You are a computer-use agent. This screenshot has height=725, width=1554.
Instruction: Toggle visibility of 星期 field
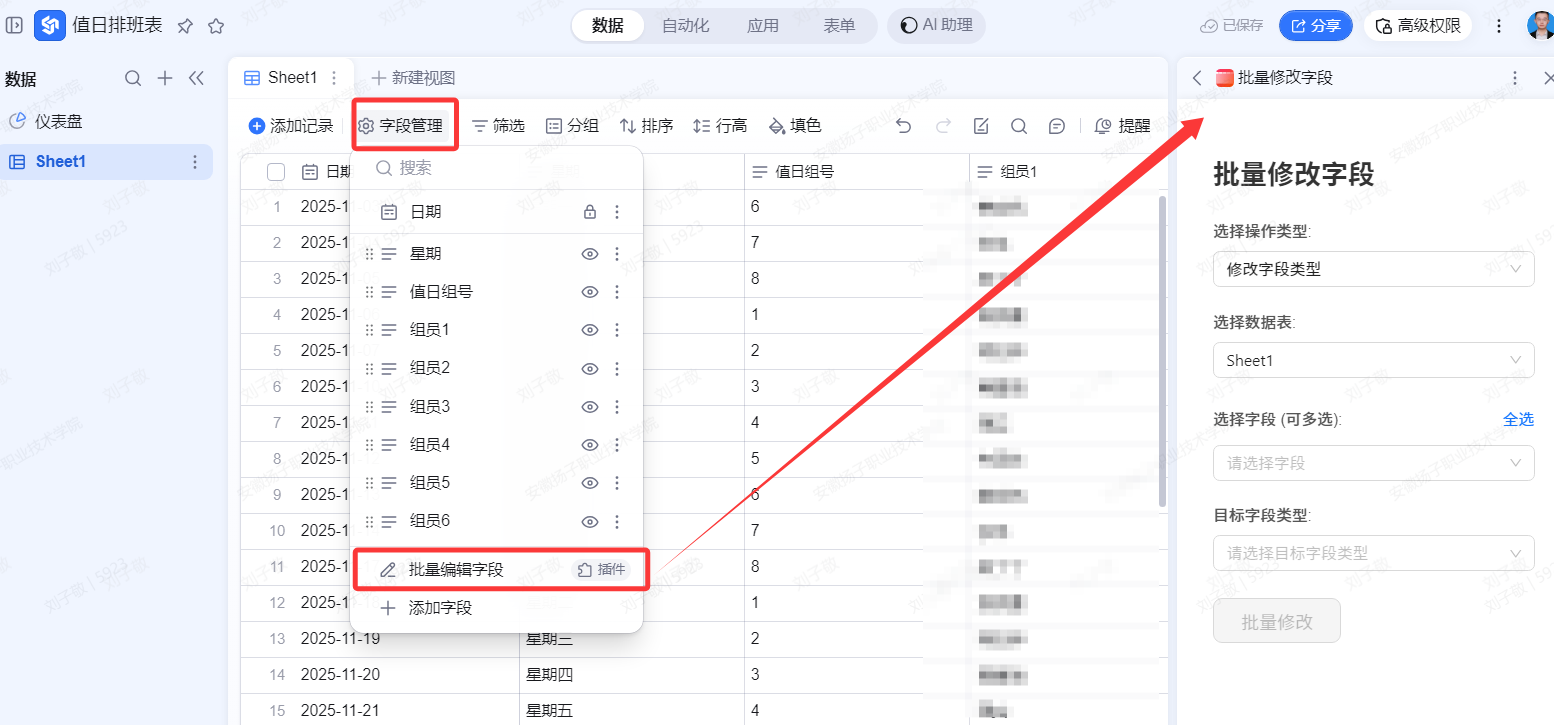coord(590,254)
